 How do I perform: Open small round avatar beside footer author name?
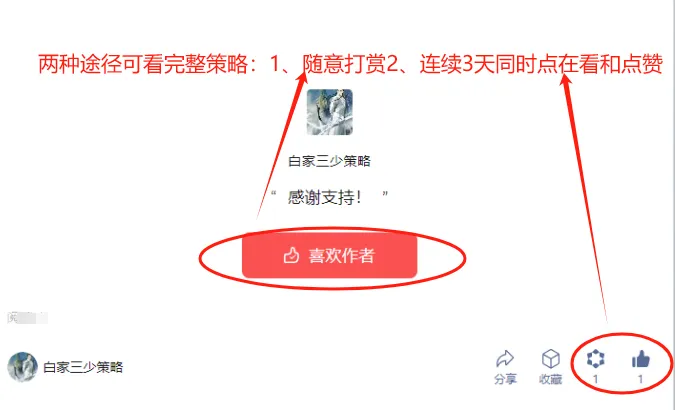(22, 367)
